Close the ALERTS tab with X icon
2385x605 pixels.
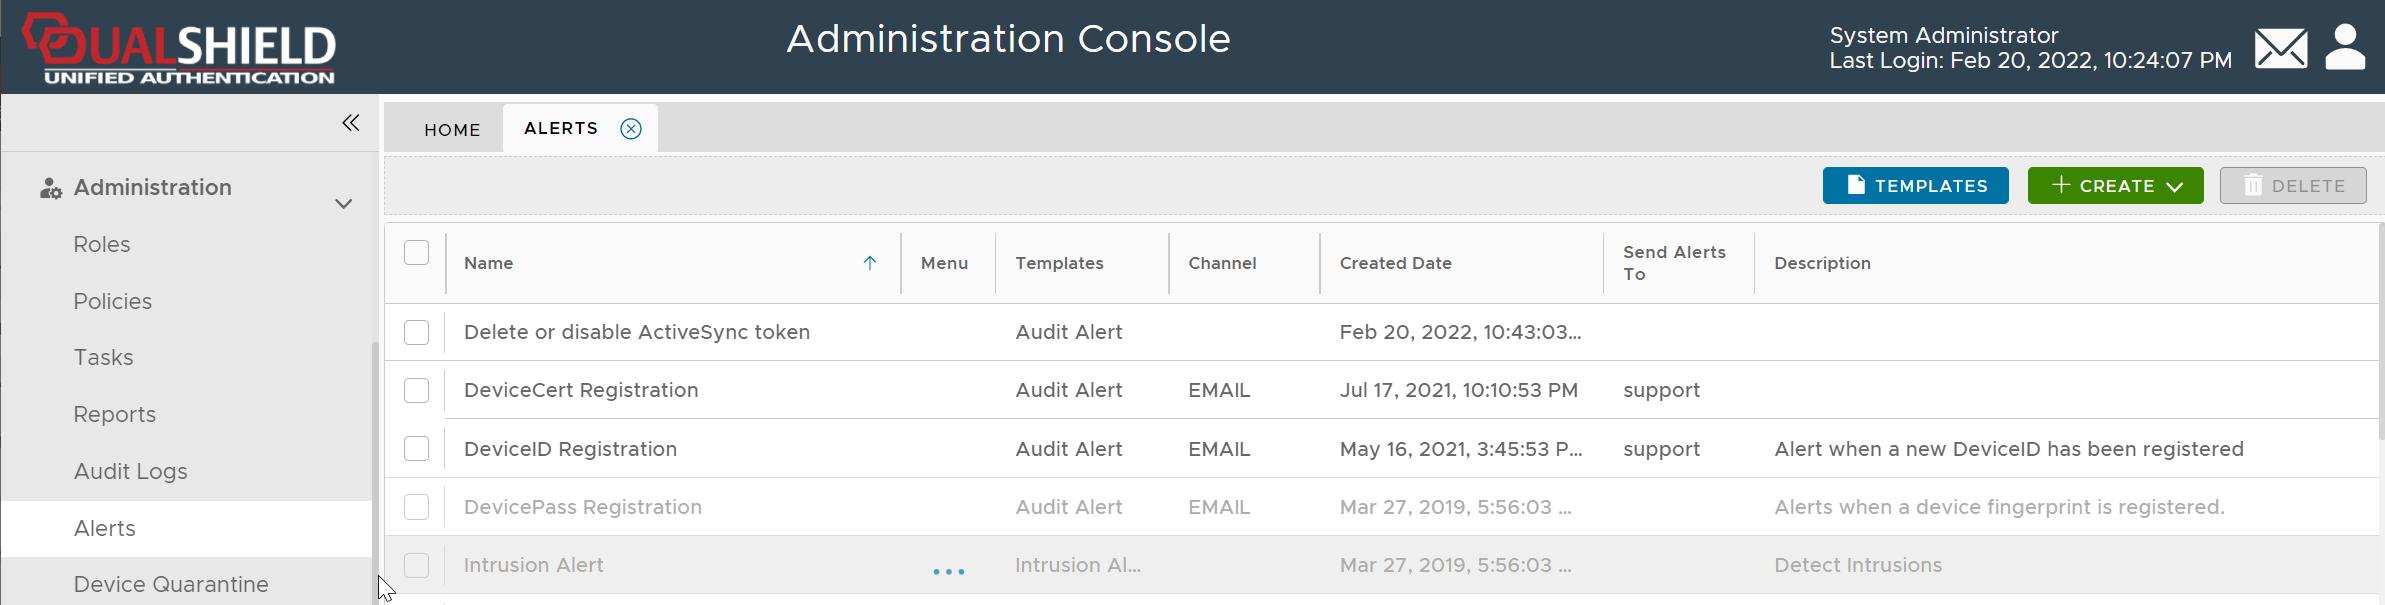coord(631,129)
